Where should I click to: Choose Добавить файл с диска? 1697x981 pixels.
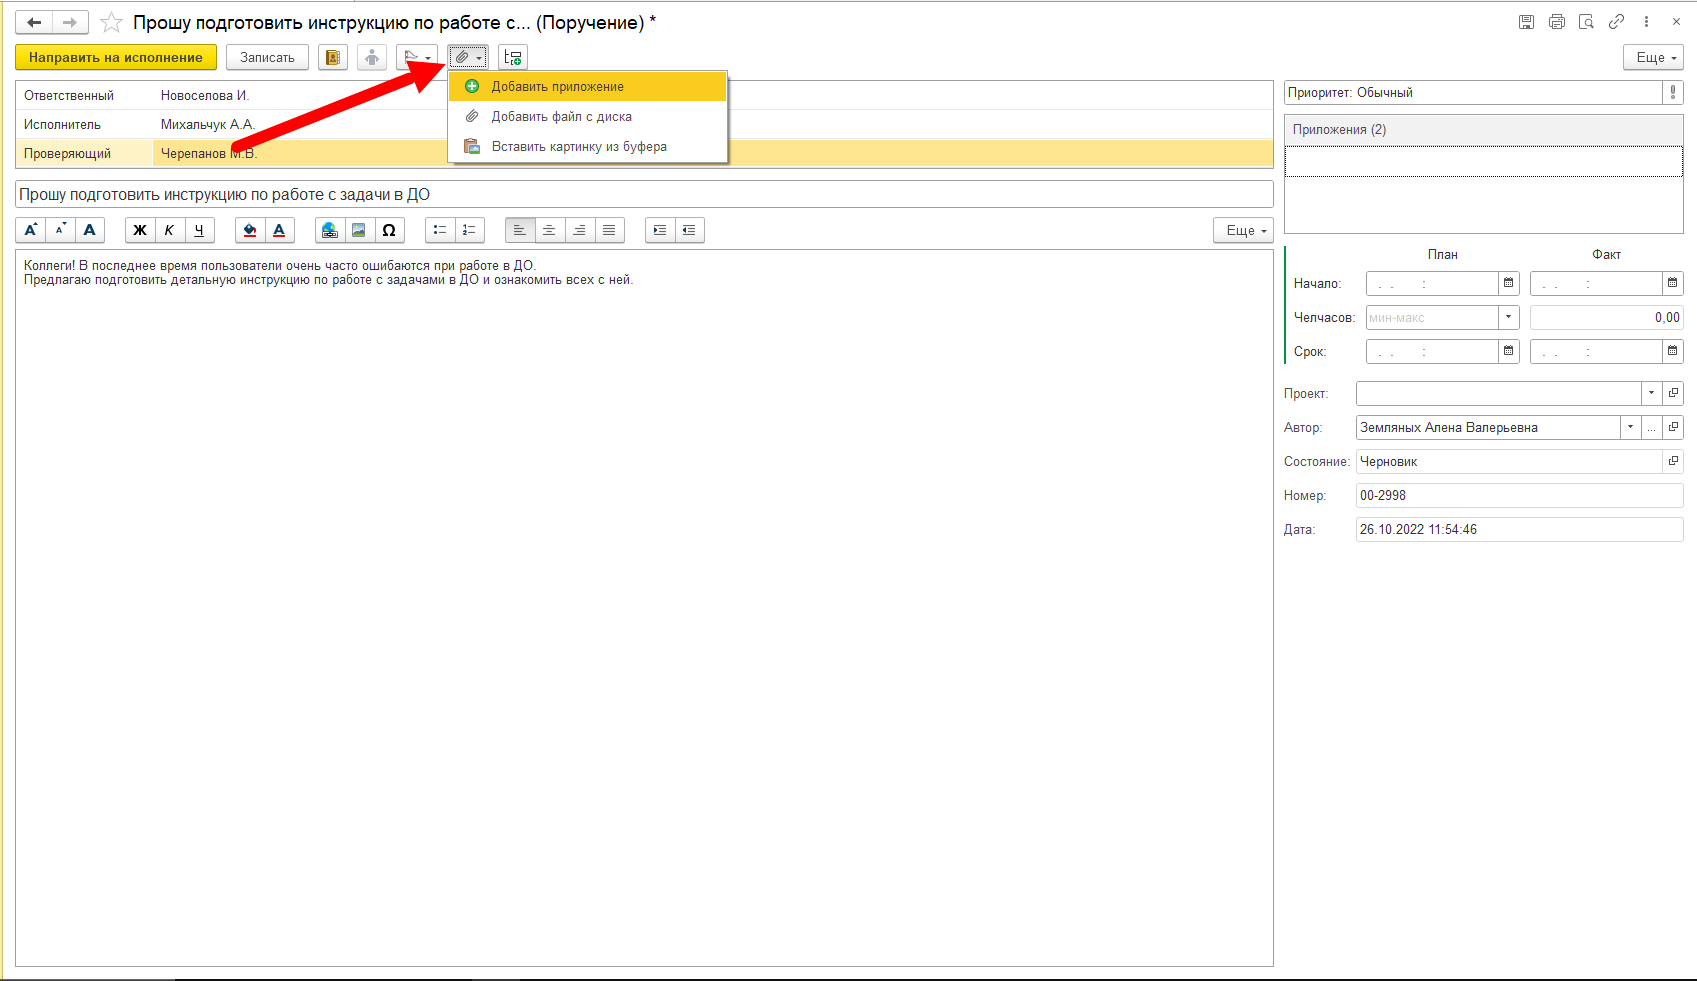click(x=588, y=117)
